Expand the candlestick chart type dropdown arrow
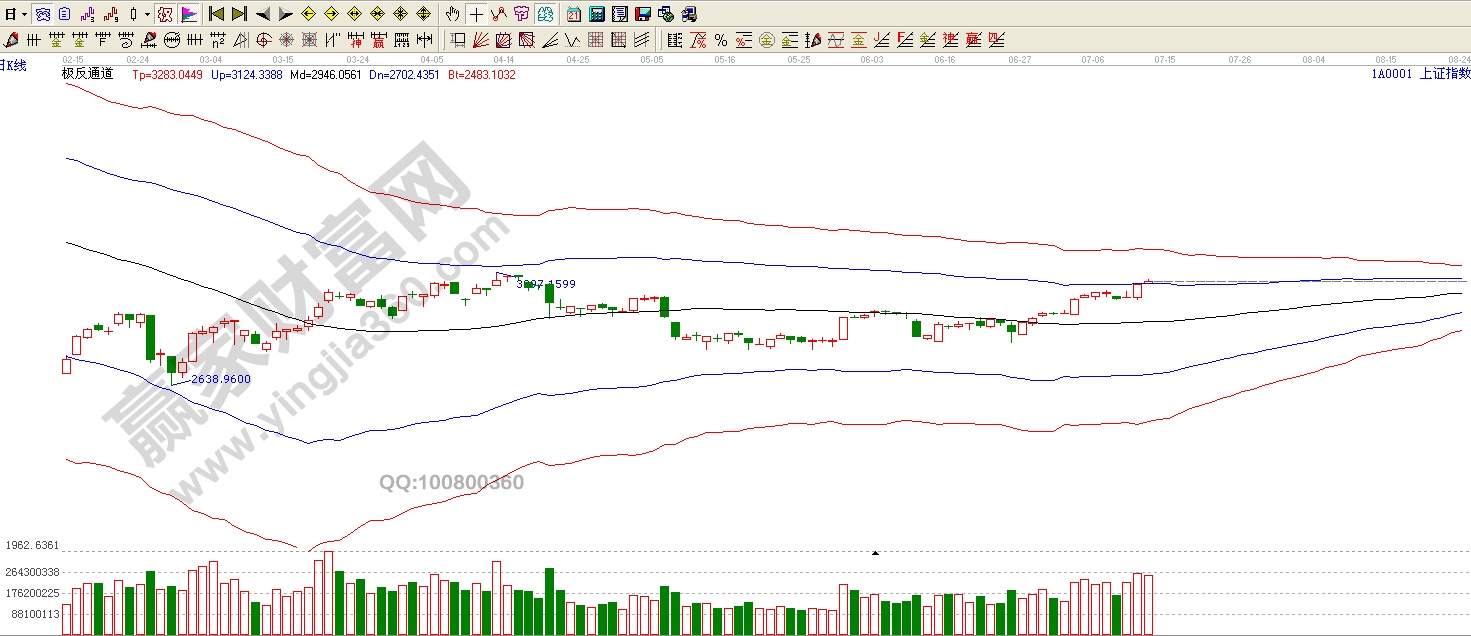The image size is (1471, 636). tap(147, 14)
